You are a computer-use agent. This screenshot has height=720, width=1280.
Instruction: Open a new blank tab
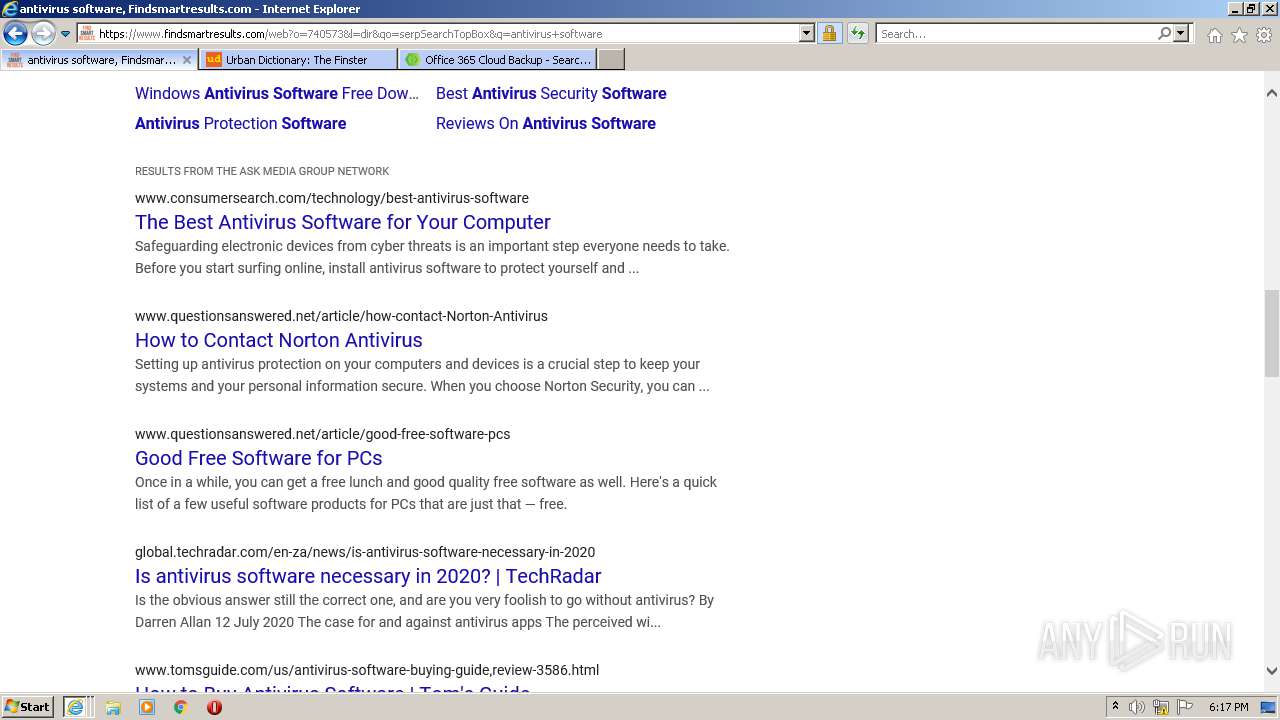(x=611, y=60)
